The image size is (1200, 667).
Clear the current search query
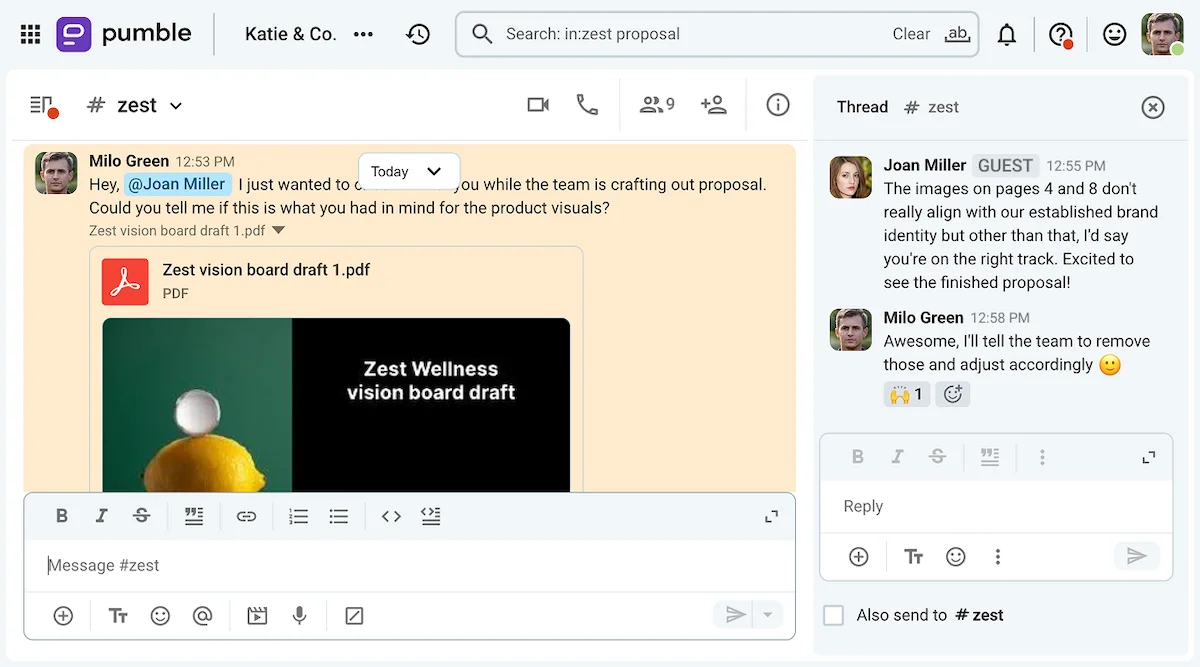[x=911, y=33]
